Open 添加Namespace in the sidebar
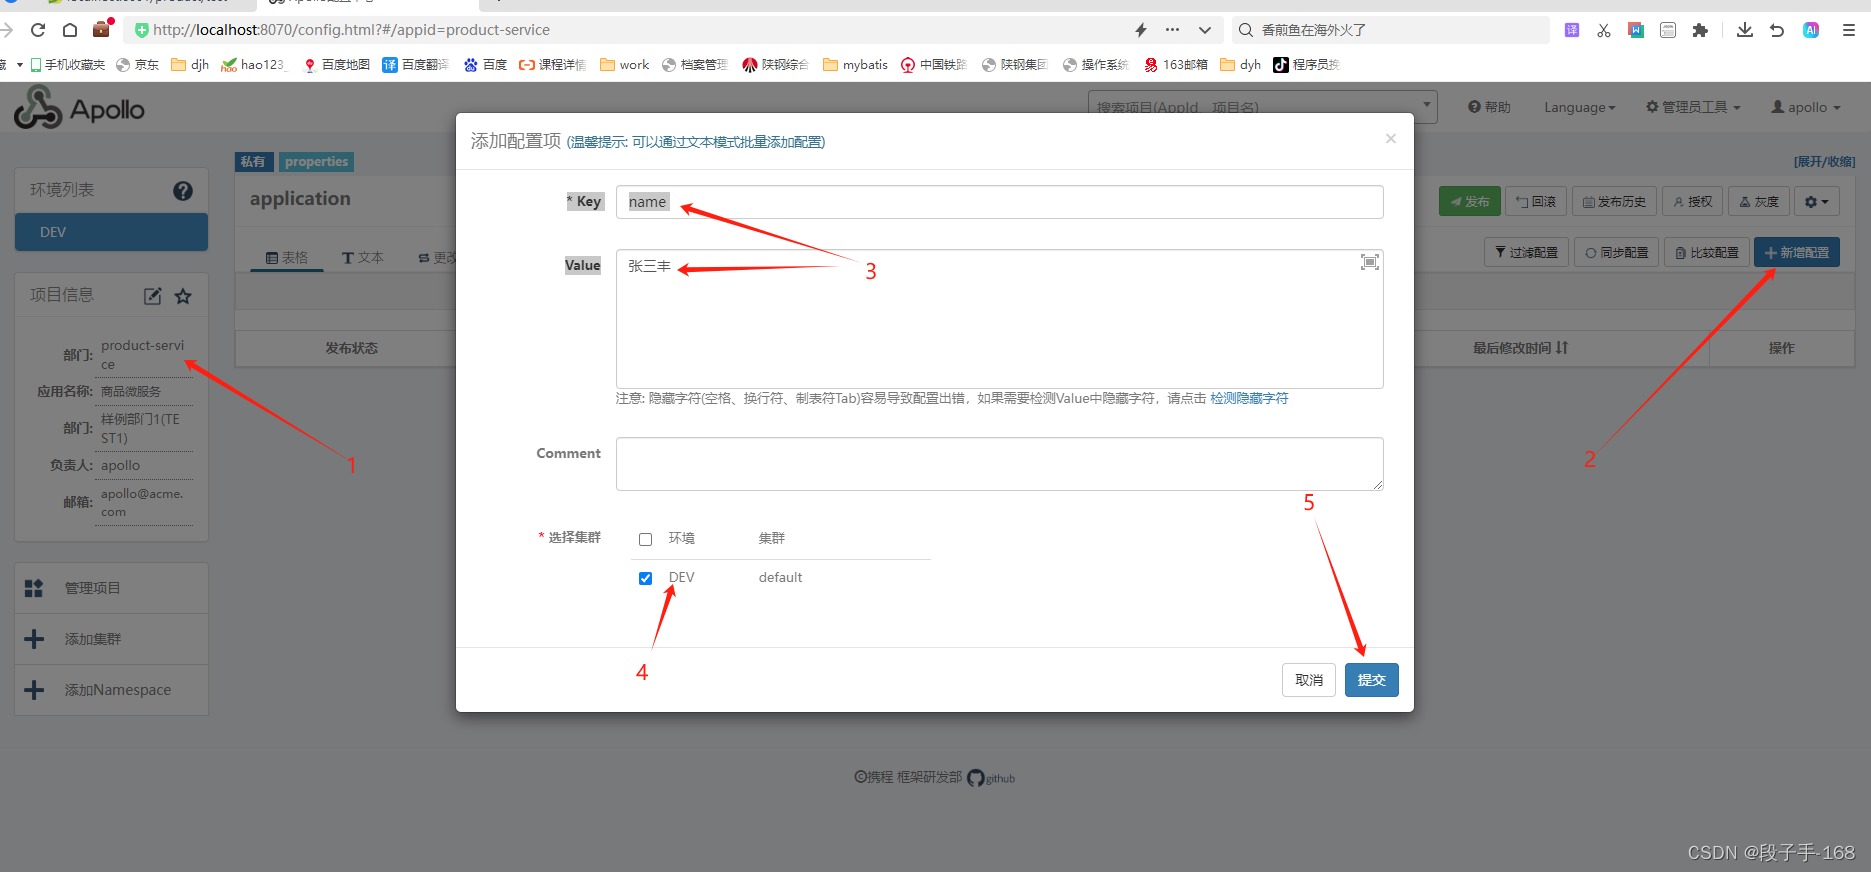The width and height of the screenshot is (1871, 872). point(111,690)
